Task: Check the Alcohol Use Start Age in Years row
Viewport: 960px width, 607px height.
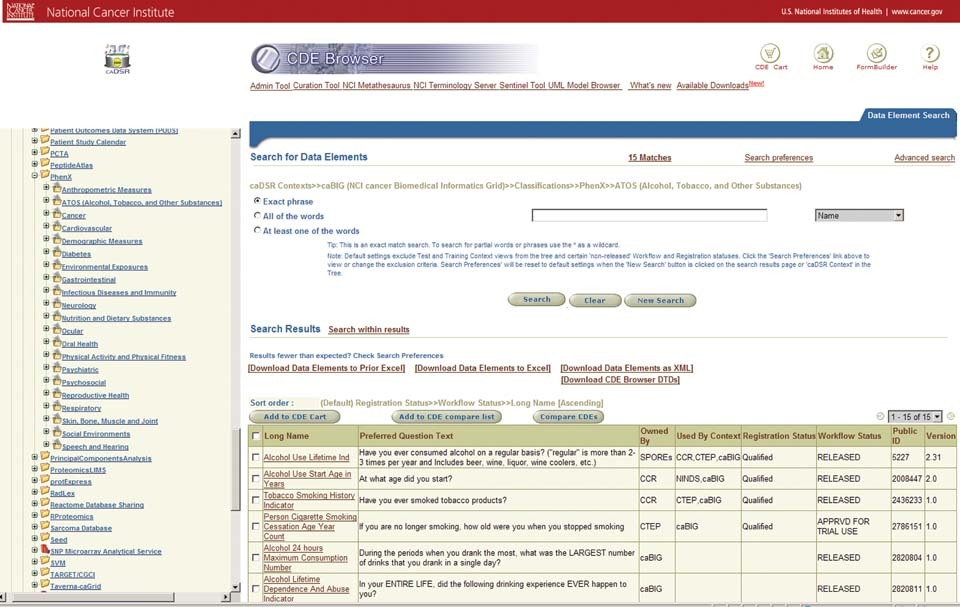Action: (x=256, y=478)
